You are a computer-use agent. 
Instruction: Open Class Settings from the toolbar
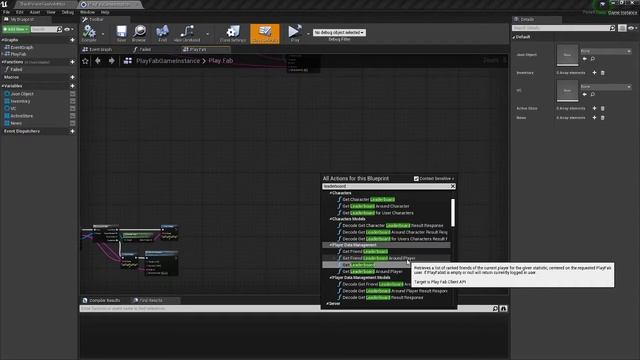pos(233,33)
